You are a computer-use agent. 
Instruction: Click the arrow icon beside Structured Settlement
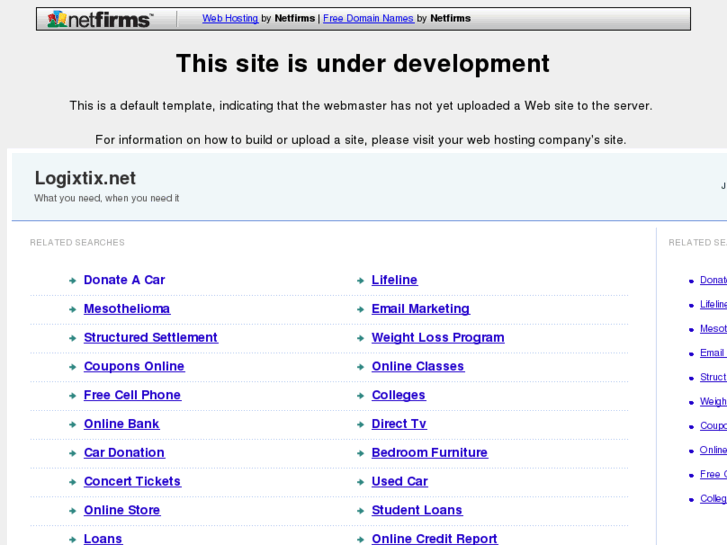(72, 338)
